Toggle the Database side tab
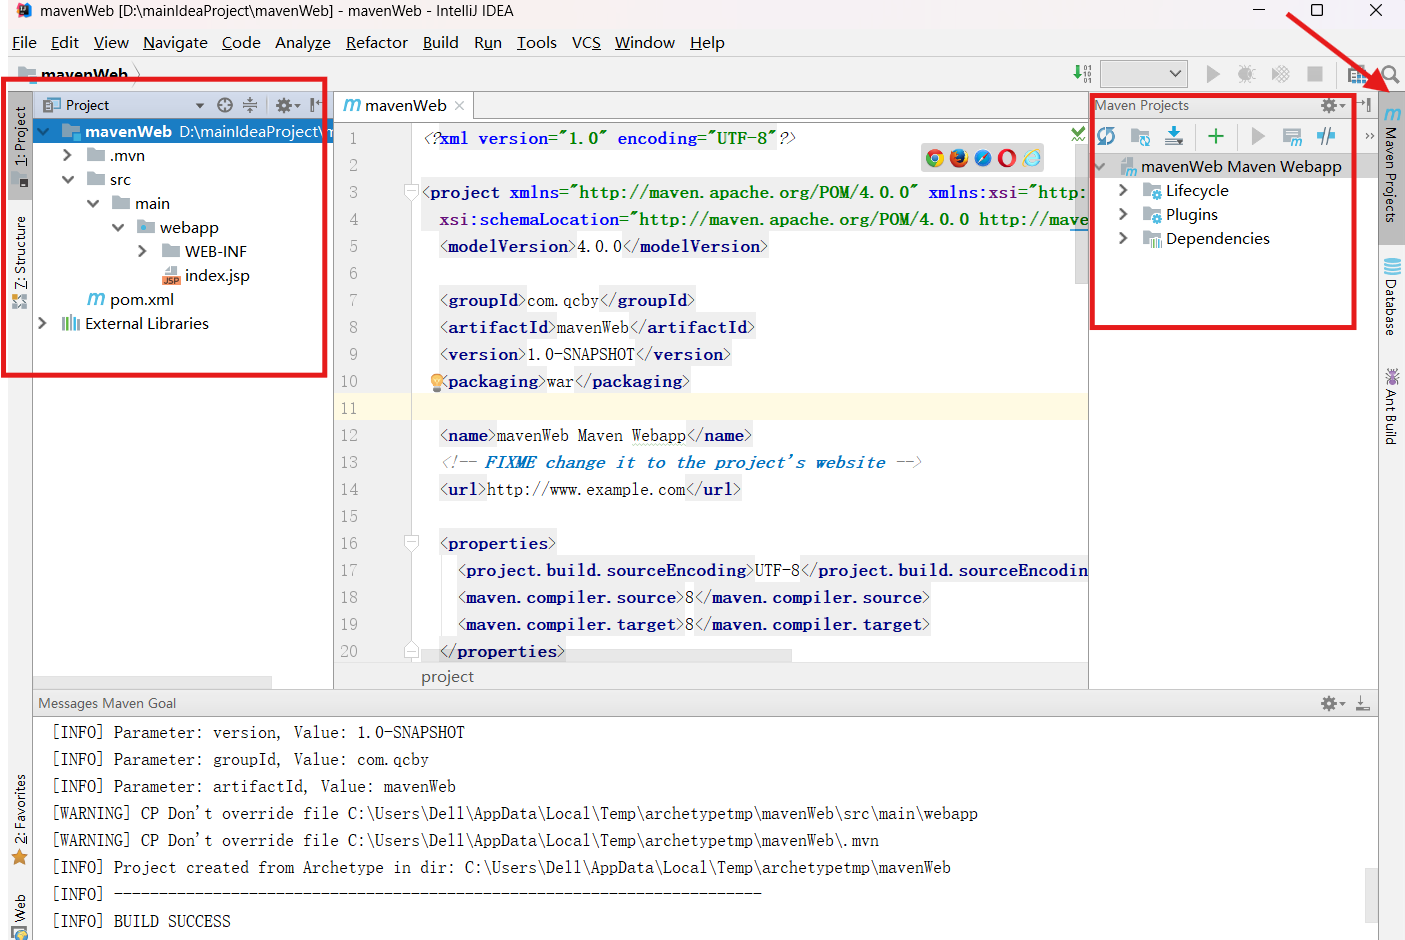Screen dimensions: 1405x940 [1391, 296]
